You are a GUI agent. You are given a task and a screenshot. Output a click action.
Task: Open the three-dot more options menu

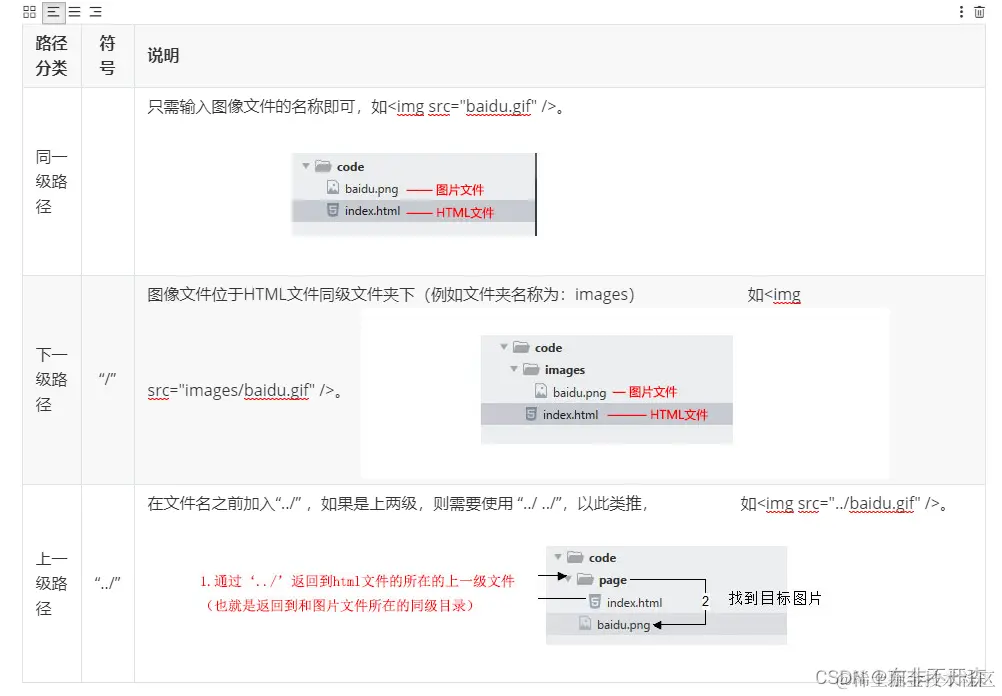point(961,12)
